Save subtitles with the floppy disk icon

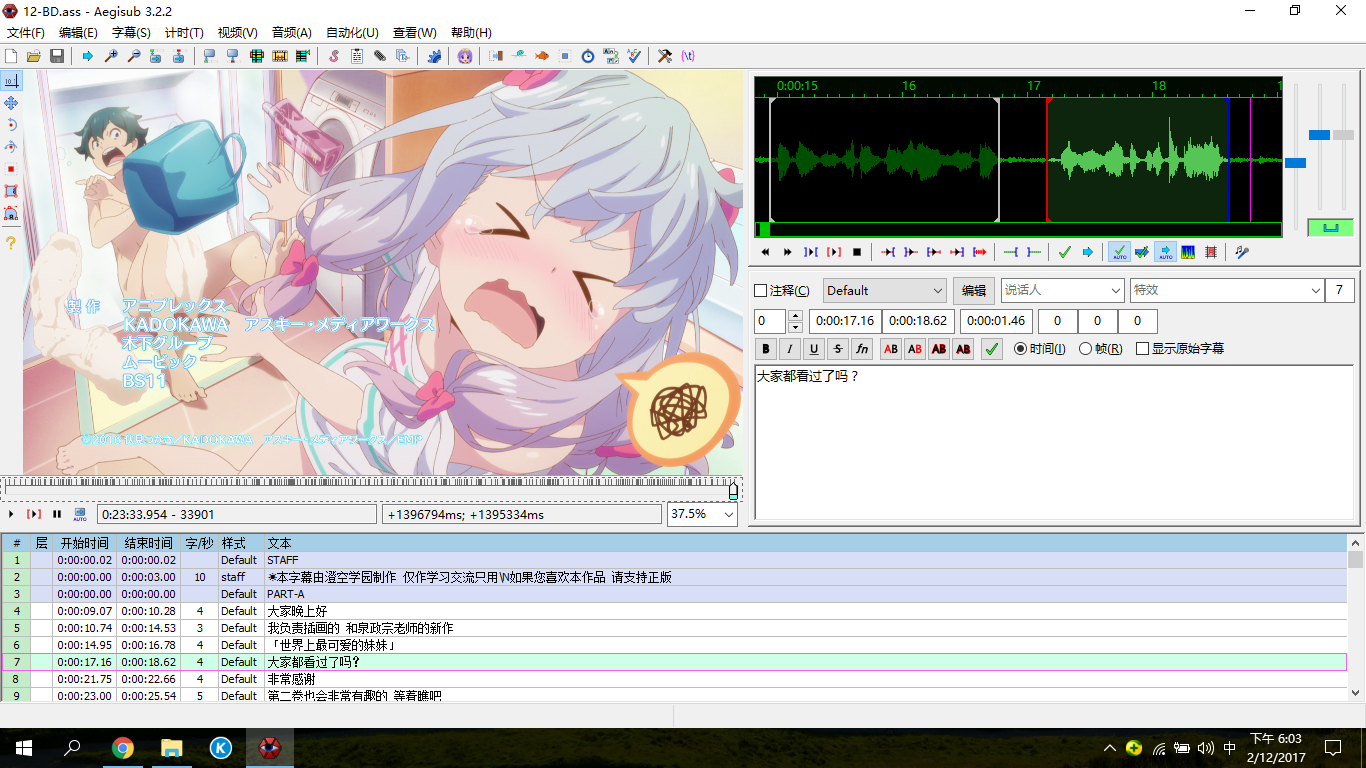click(57, 56)
